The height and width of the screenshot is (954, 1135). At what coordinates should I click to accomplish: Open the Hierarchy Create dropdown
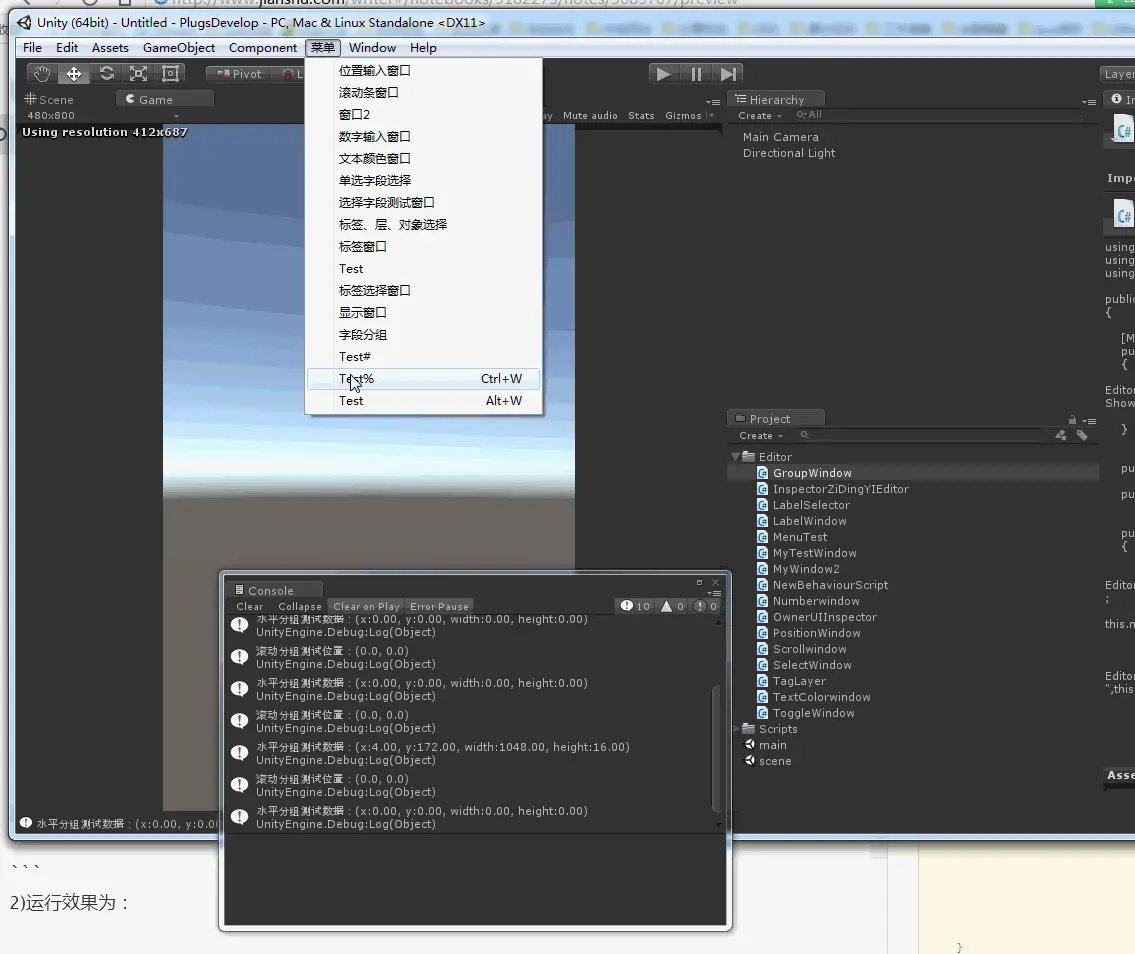[759, 116]
